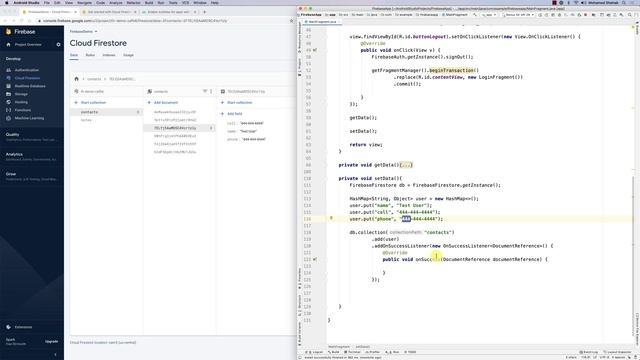Viewport: 640px width, 360px height.
Task: Click the override gutter icon on line 122
Action: (x=315, y=259)
